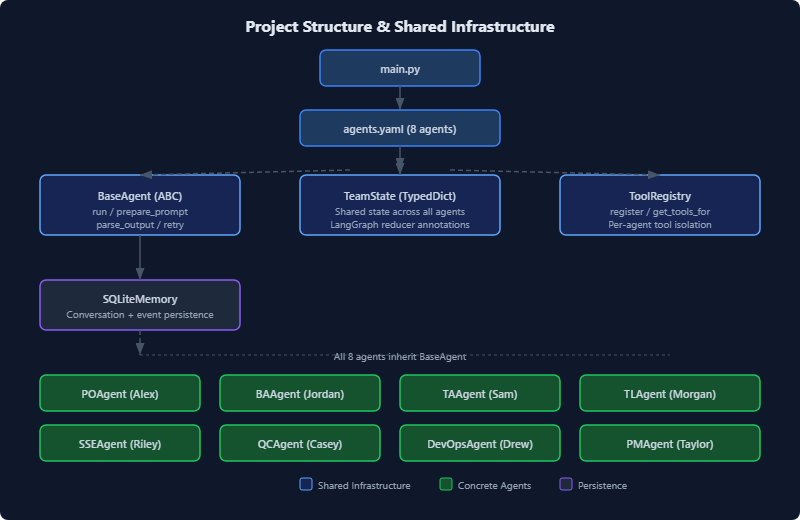
Task: Select the TeamState (TypedDict) box
Action: [x=399, y=205]
